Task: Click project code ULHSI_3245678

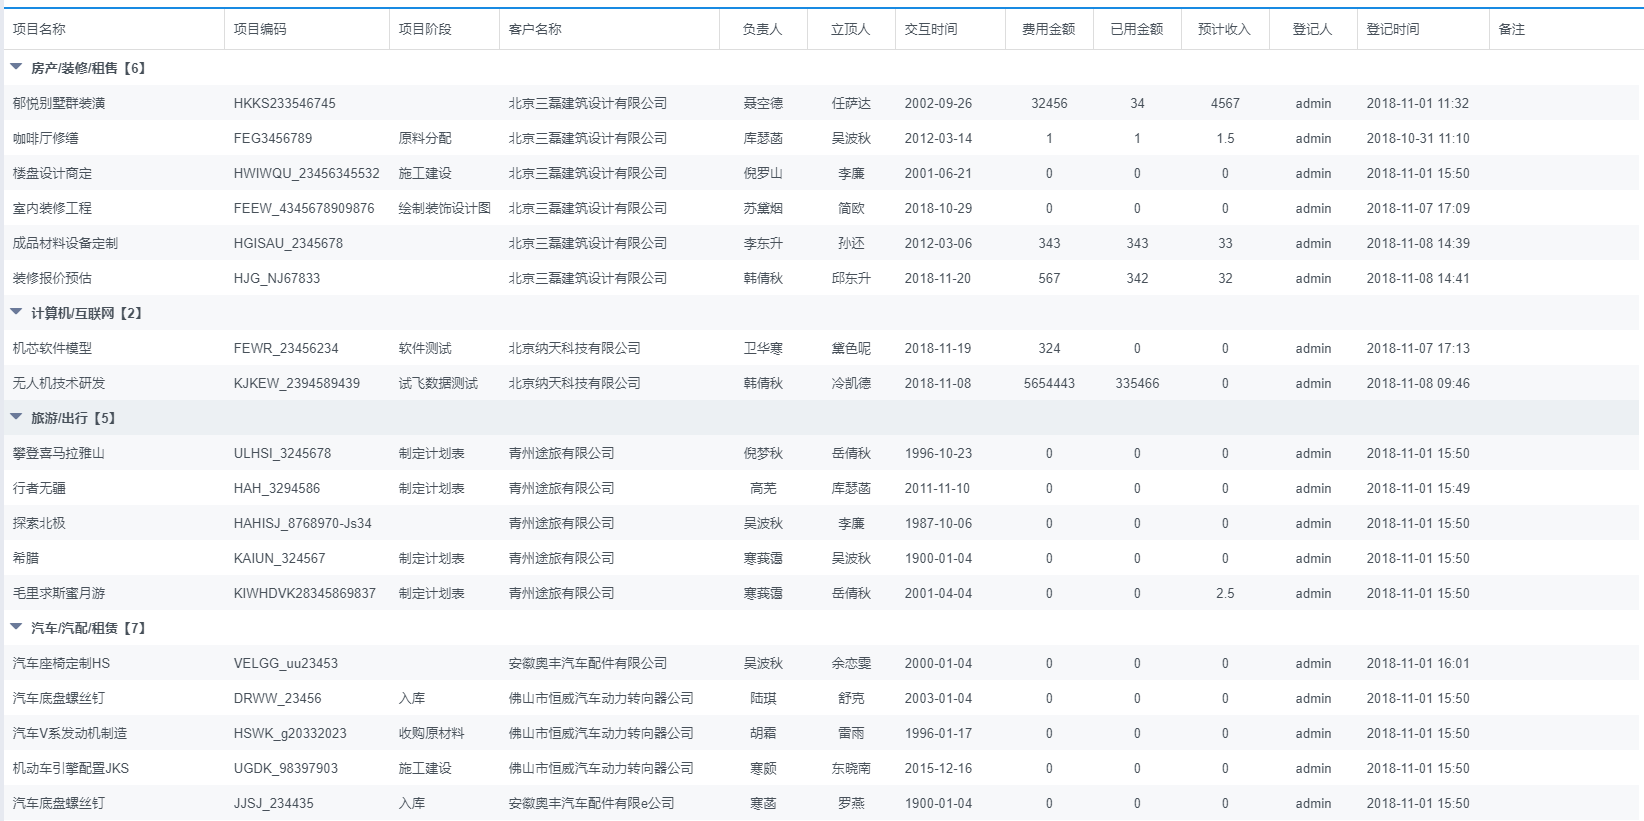Action: (x=282, y=453)
